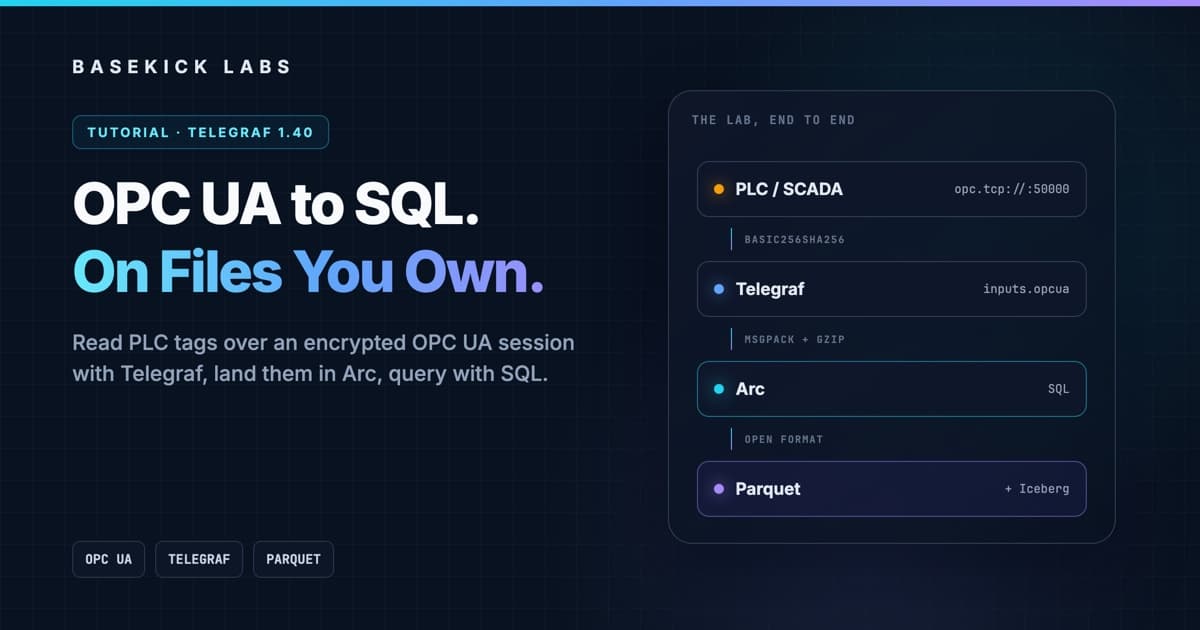1200x630 pixels.
Task: Click the opc.tcp://:50000 address text
Action: (1012, 189)
